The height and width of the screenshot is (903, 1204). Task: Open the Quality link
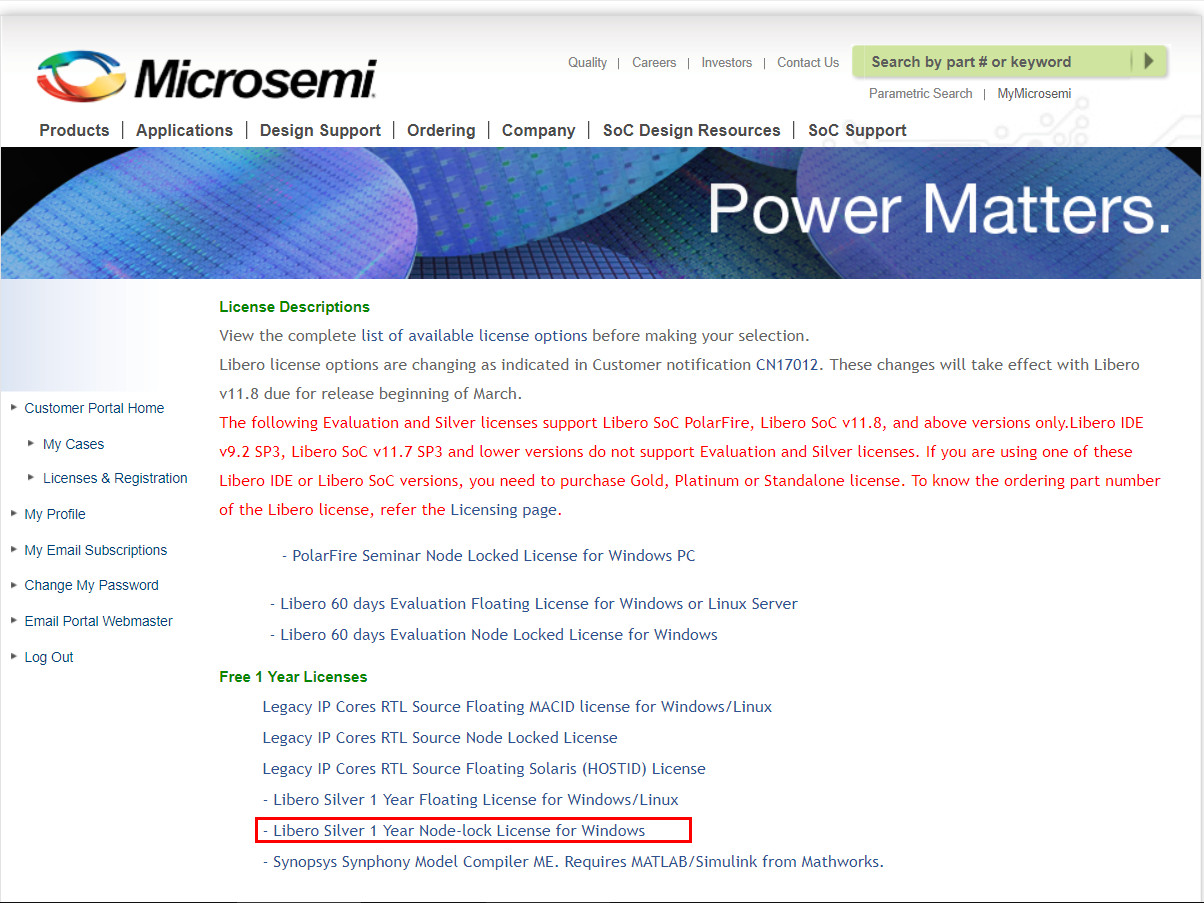pyautogui.click(x=587, y=62)
